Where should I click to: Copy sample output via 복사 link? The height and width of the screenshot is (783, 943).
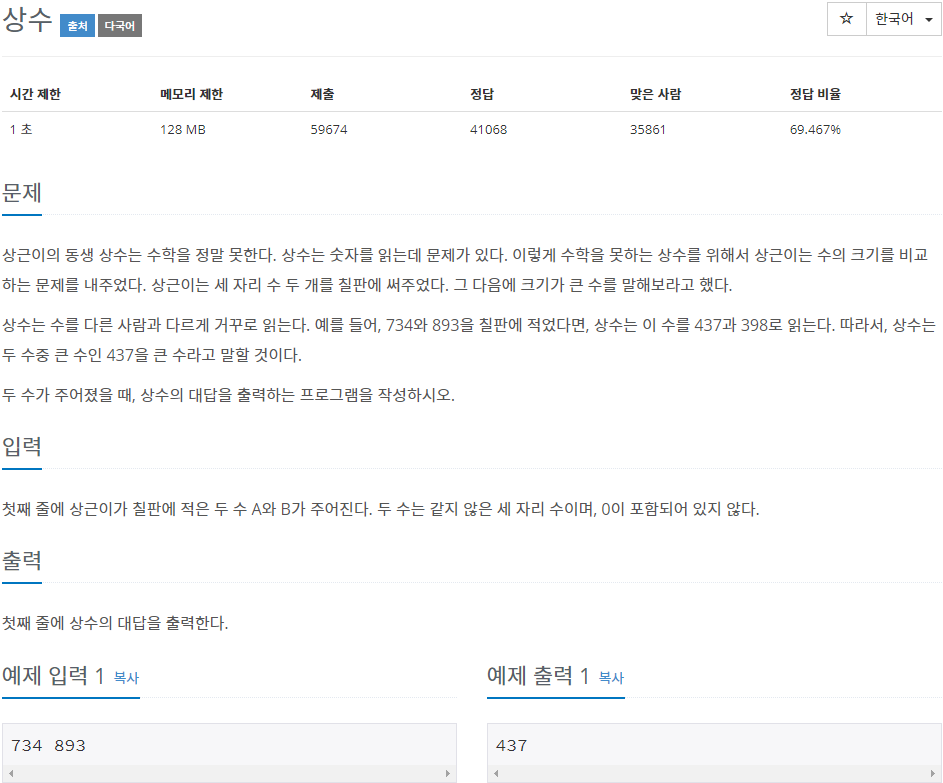(x=611, y=678)
